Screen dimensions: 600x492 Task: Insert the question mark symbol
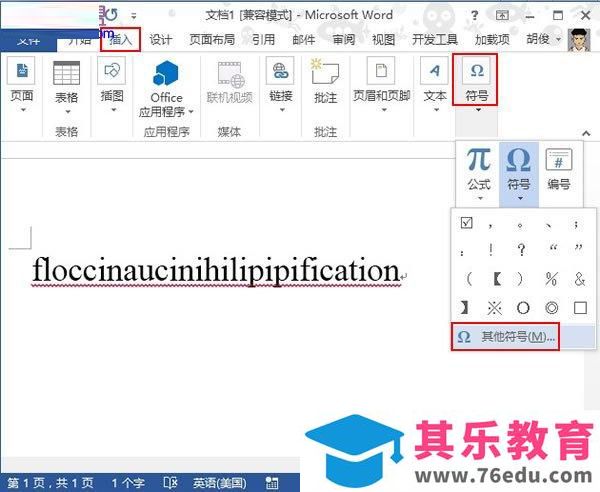tap(521, 250)
